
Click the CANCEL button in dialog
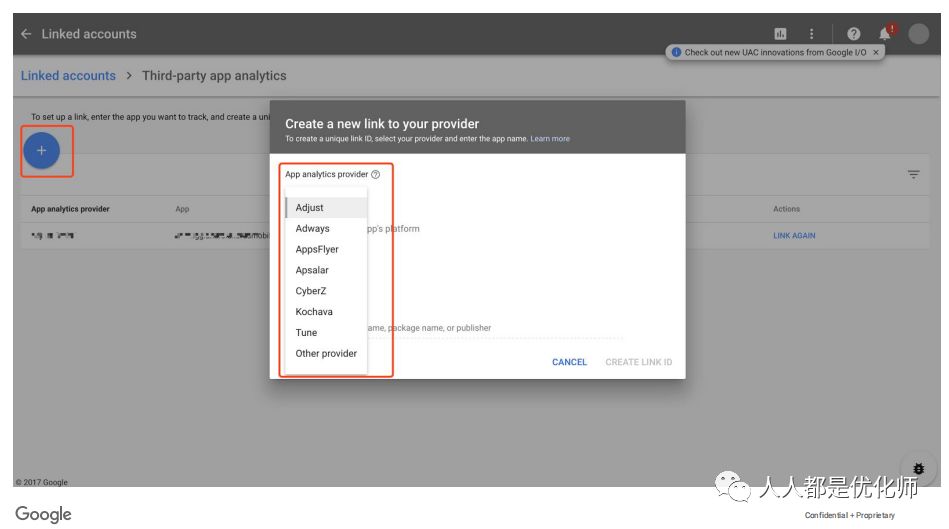point(570,362)
